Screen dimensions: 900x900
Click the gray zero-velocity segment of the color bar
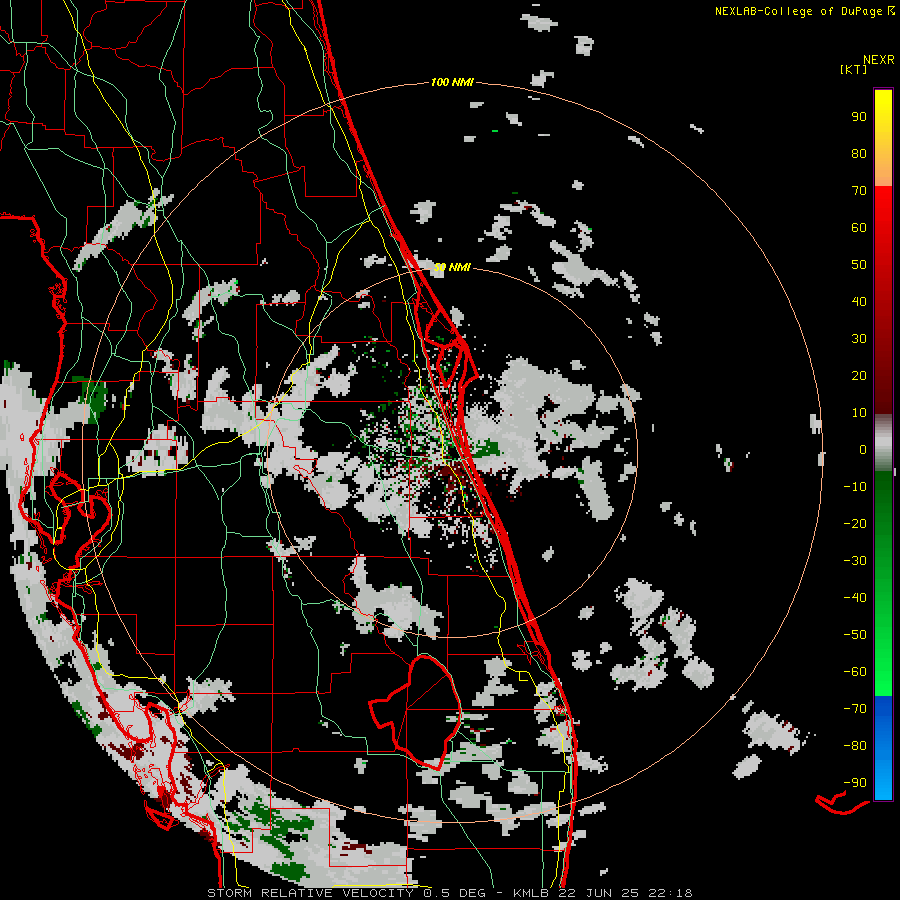(x=883, y=443)
